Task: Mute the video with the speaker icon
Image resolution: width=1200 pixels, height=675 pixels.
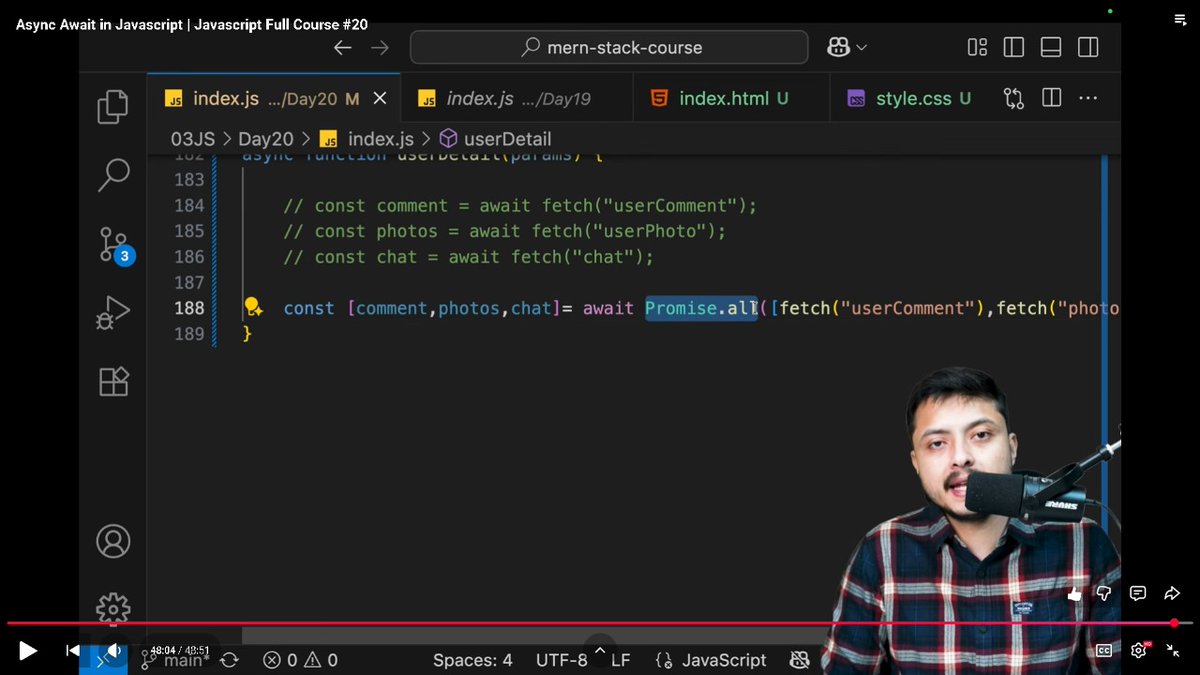Action: (x=113, y=650)
